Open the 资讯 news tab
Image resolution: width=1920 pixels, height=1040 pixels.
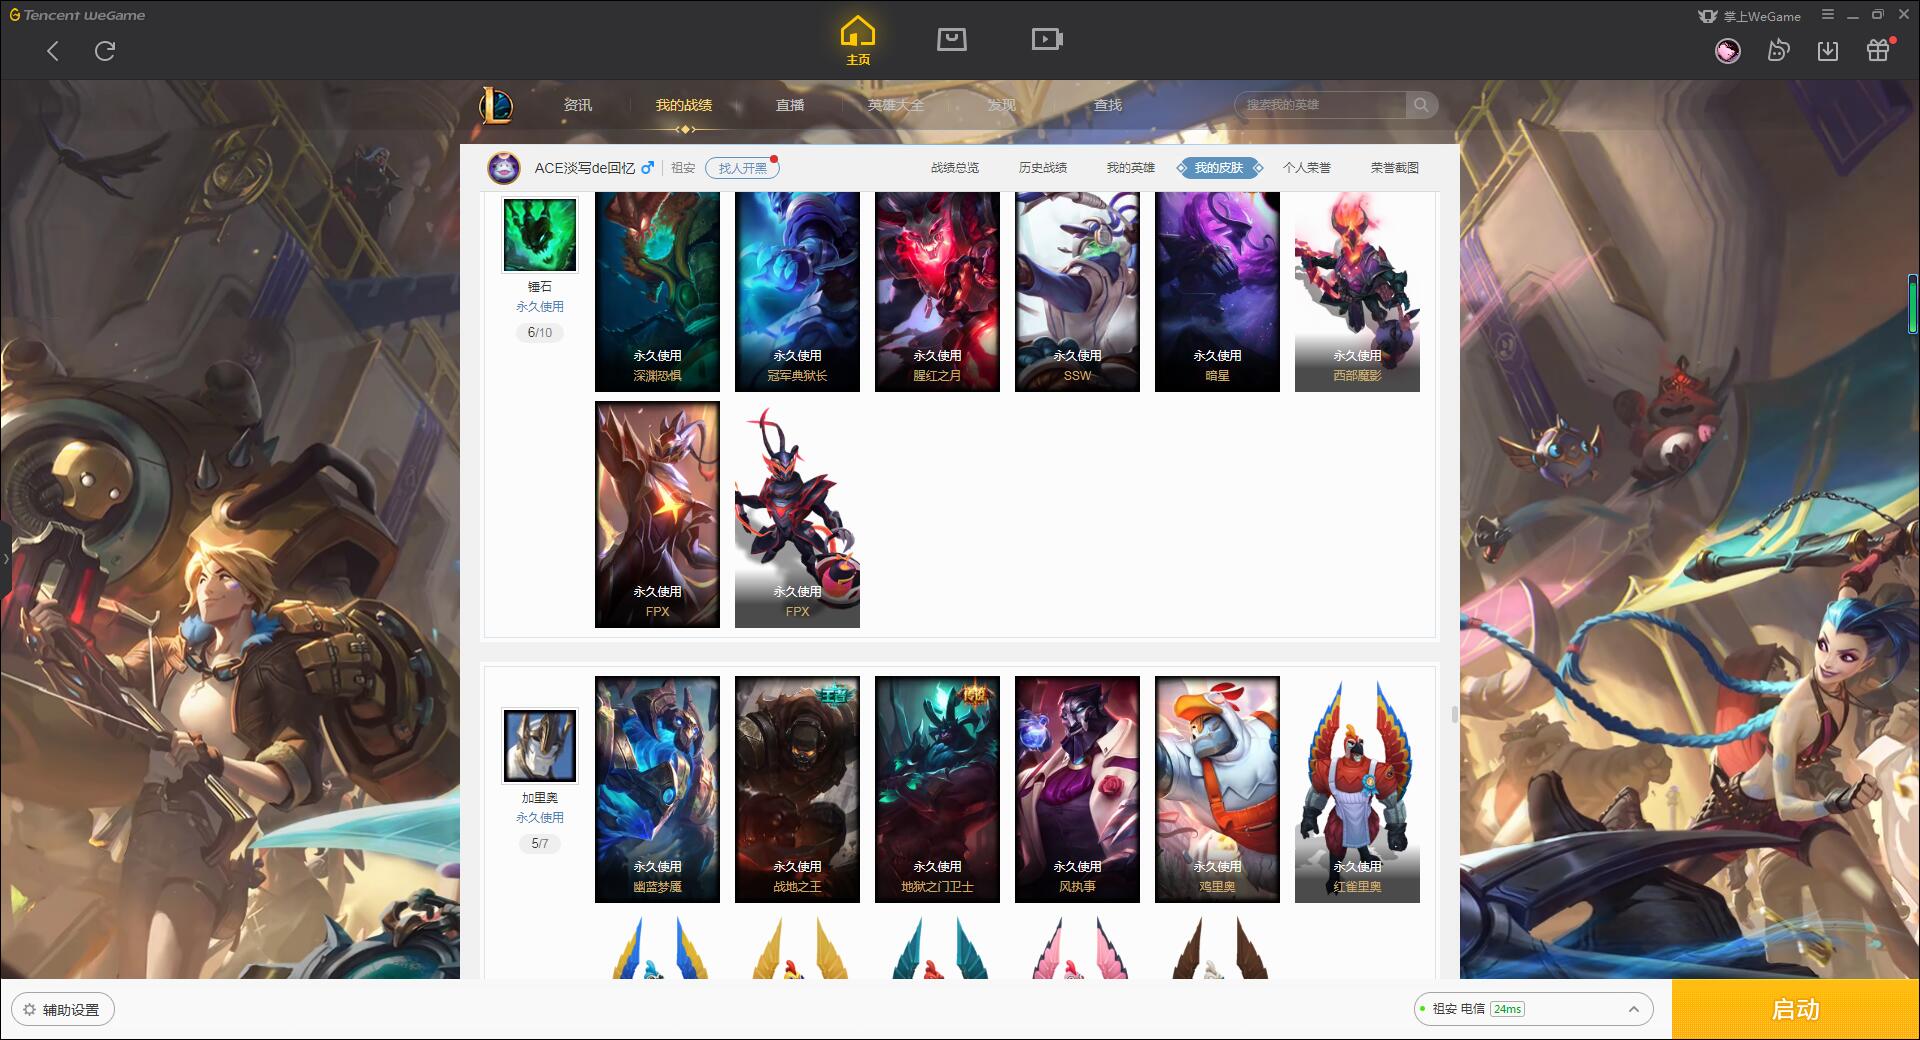(x=578, y=105)
